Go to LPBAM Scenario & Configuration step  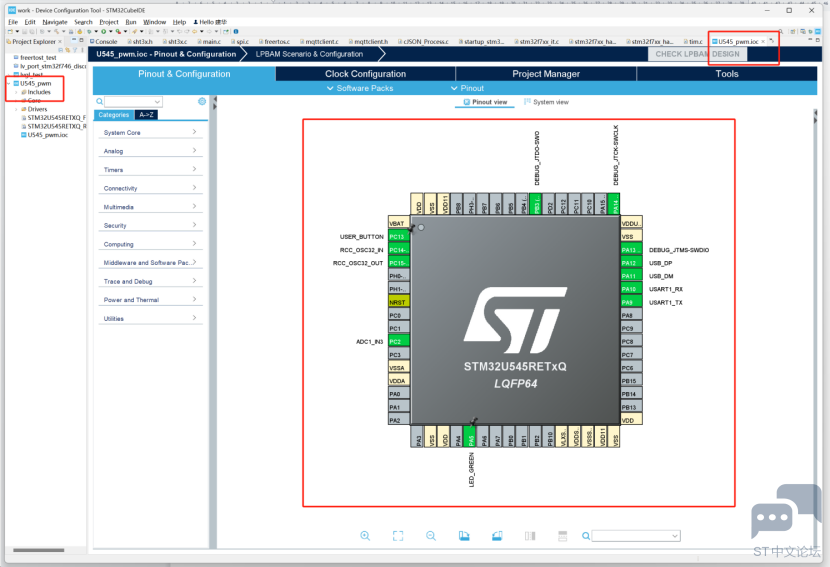309,54
